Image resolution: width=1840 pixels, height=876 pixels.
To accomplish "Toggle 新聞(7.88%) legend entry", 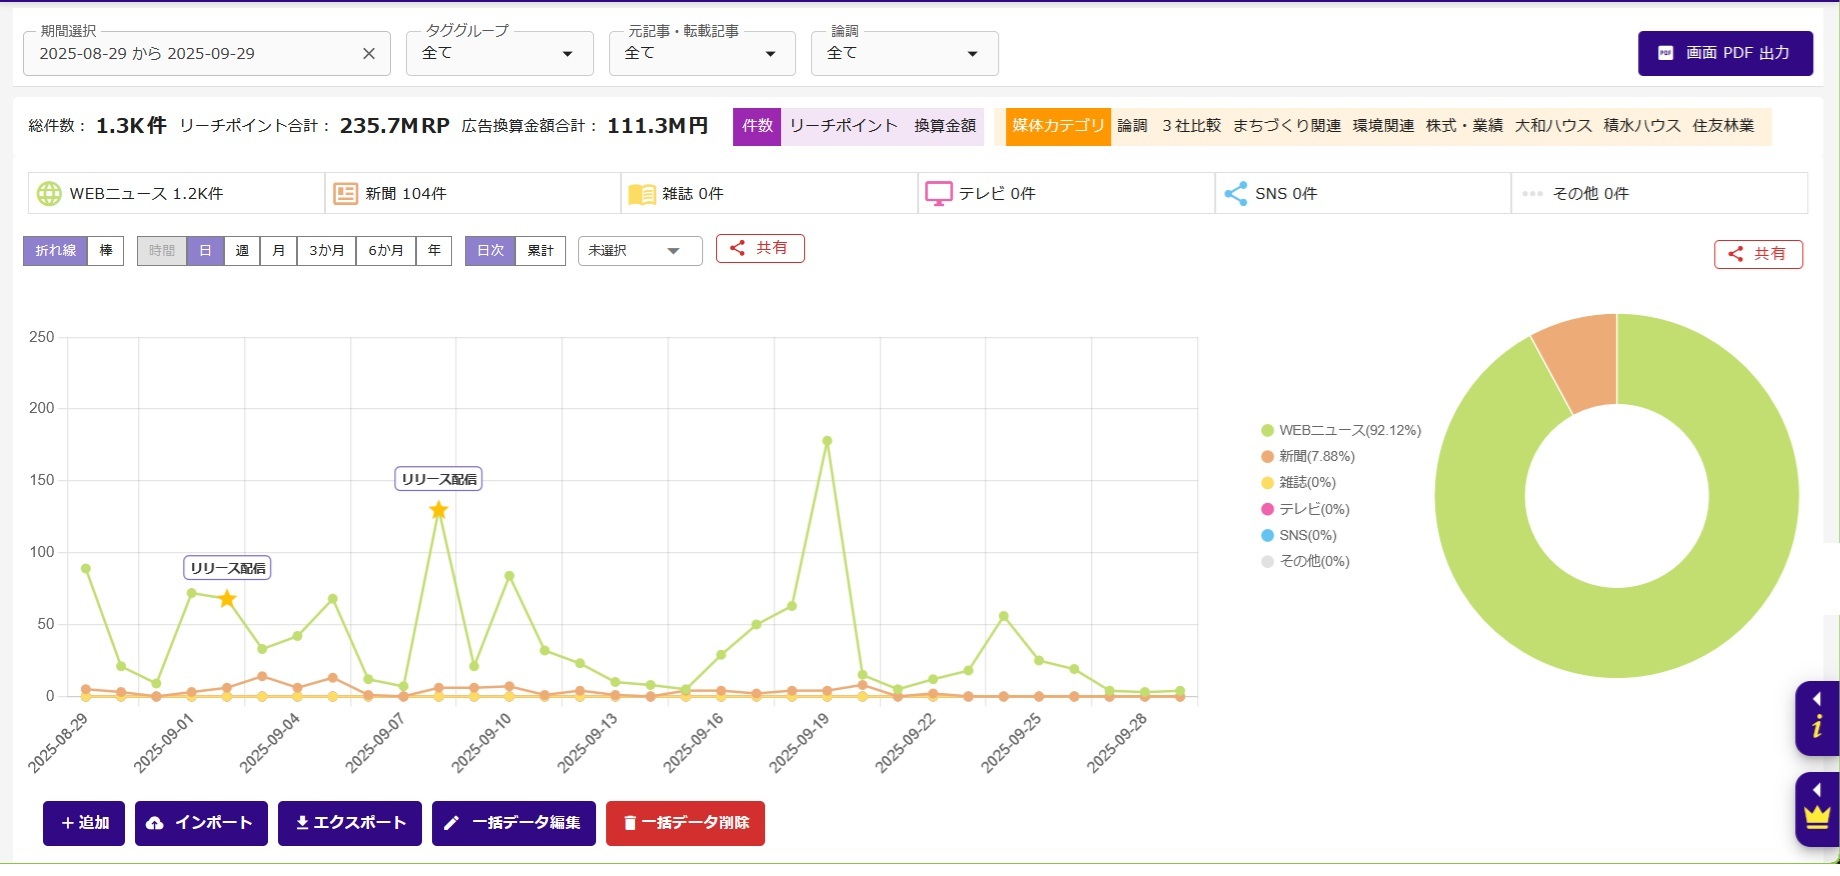I will (1308, 457).
